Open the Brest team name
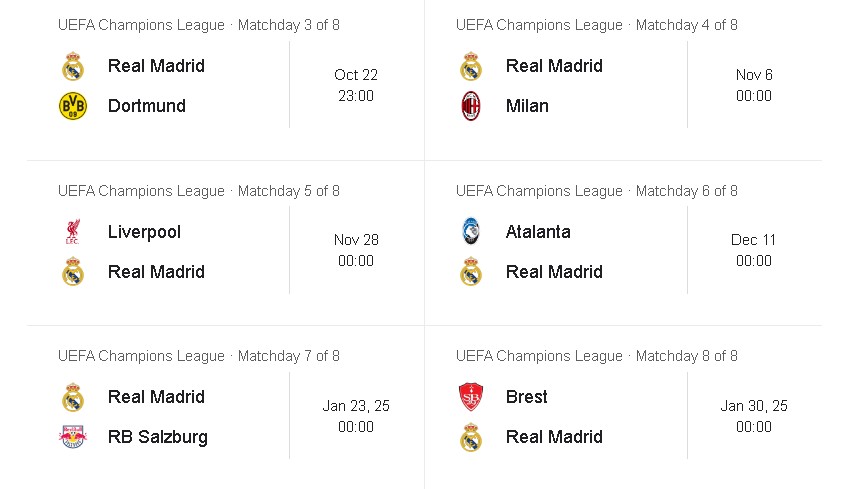The width and height of the screenshot is (848, 489). click(527, 397)
